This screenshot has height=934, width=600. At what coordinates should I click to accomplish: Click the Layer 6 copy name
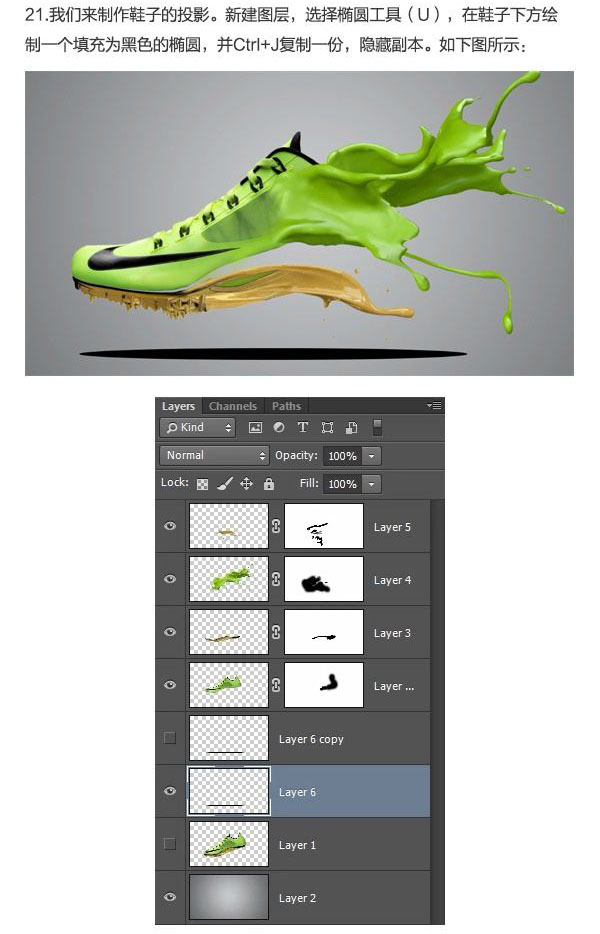(x=311, y=739)
